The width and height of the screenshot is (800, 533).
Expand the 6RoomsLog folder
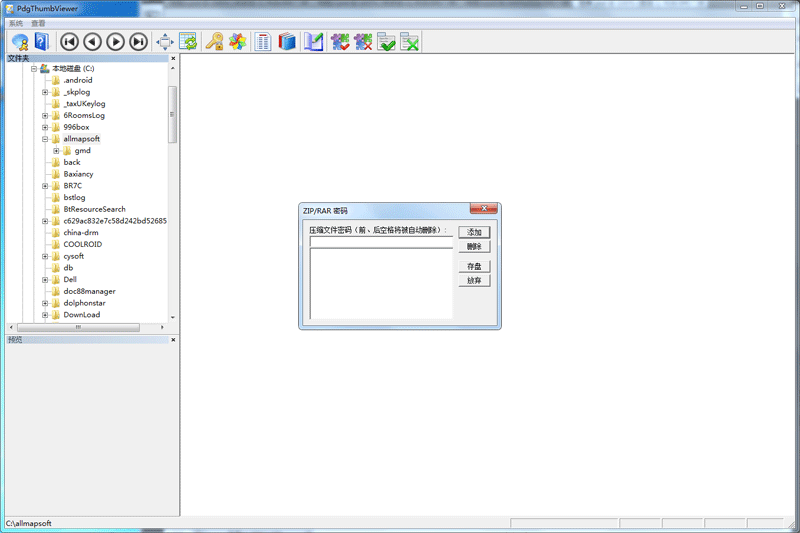tap(45, 115)
